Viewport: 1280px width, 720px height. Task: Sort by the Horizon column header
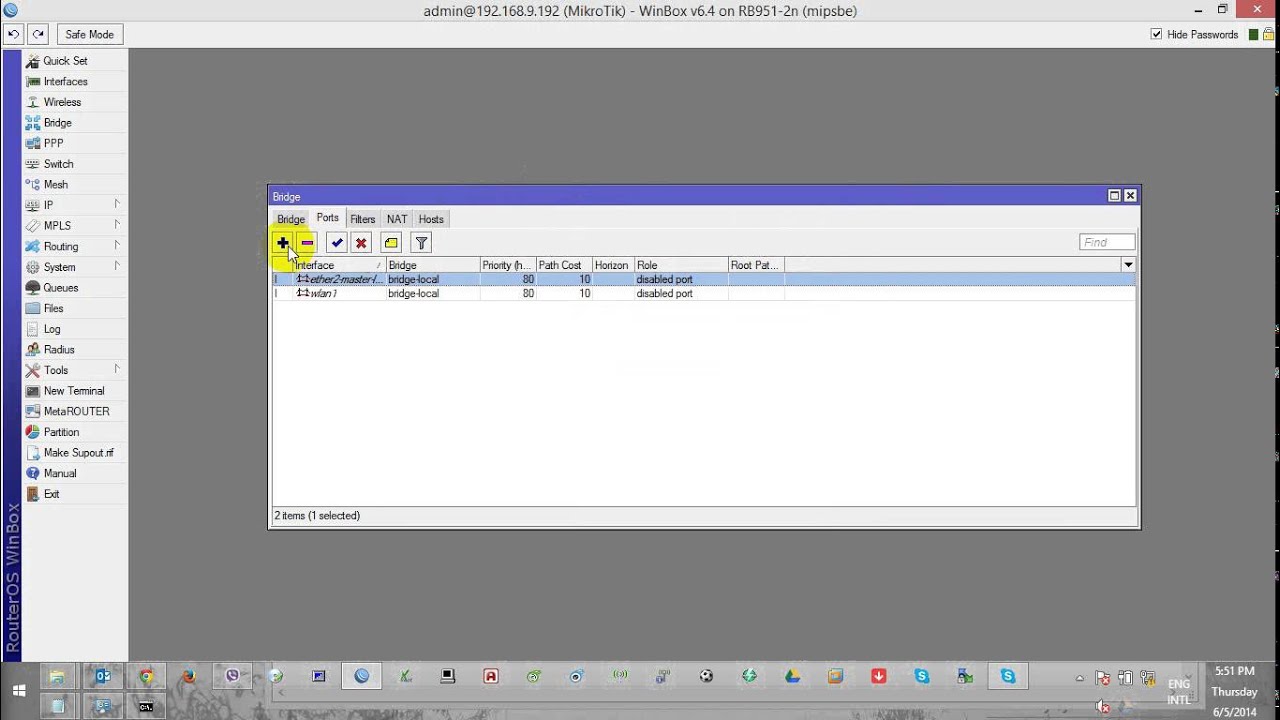613,265
